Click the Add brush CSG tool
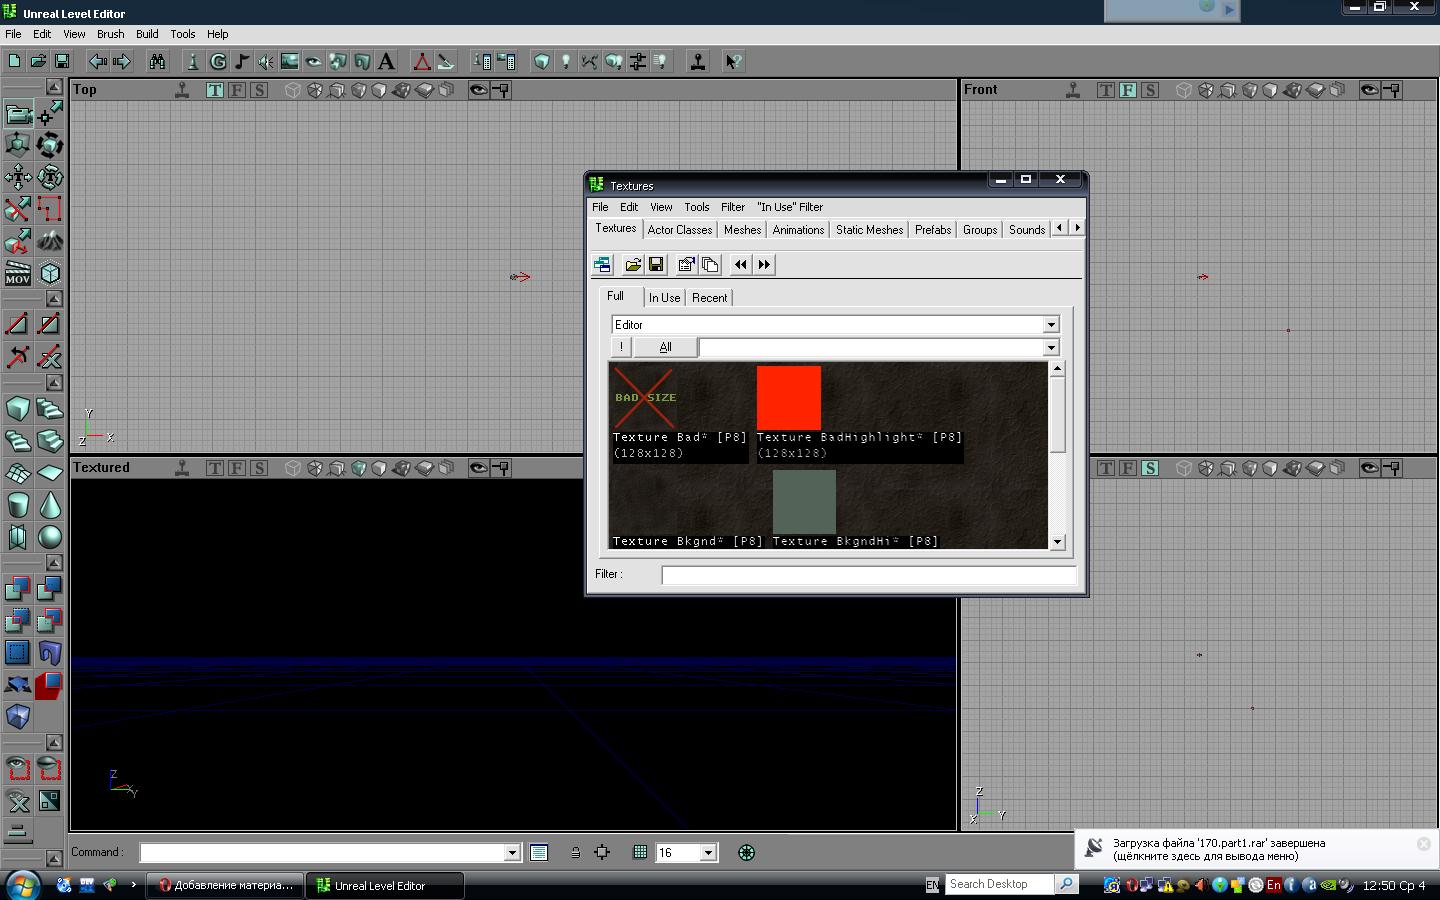The image size is (1440, 900). click(x=18, y=589)
